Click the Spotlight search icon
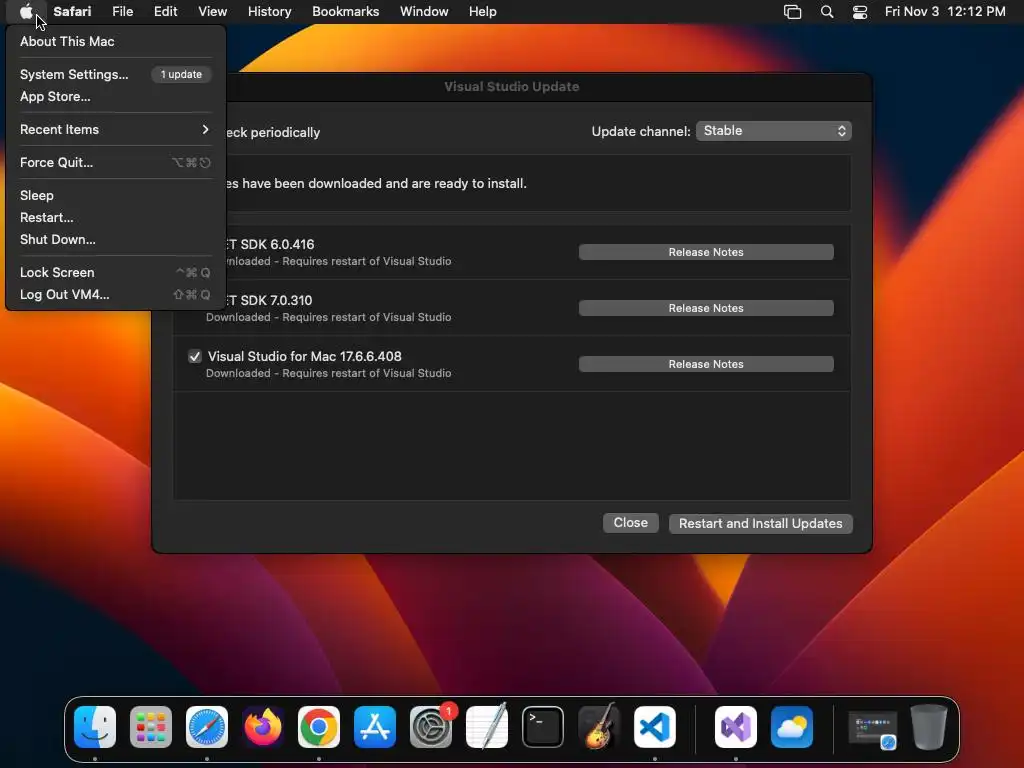1024x768 pixels. tap(827, 12)
